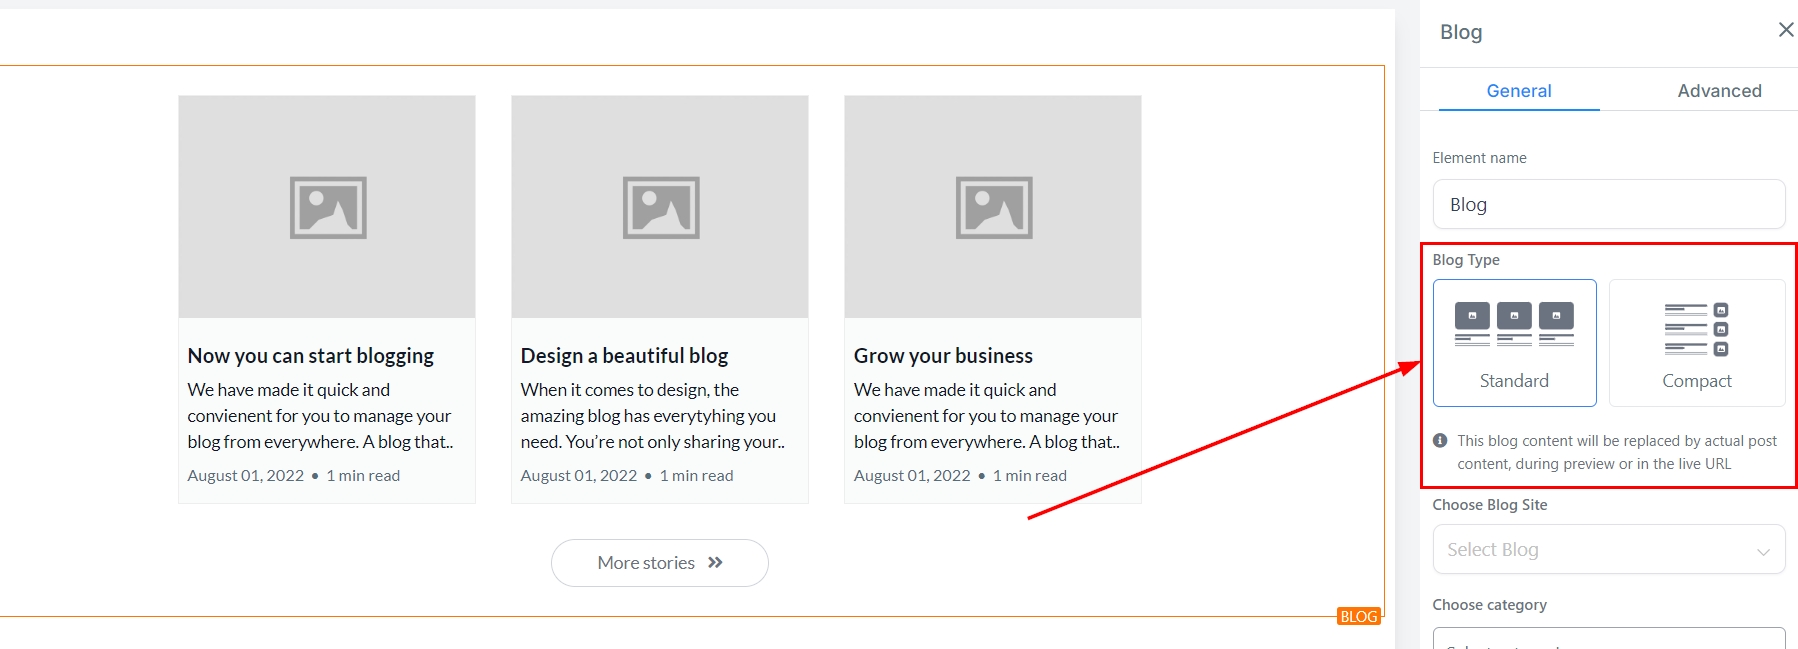This screenshot has height=649, width=1798.
Task: Switch to the Advanced tab
Action: (x=1718, y=91)
